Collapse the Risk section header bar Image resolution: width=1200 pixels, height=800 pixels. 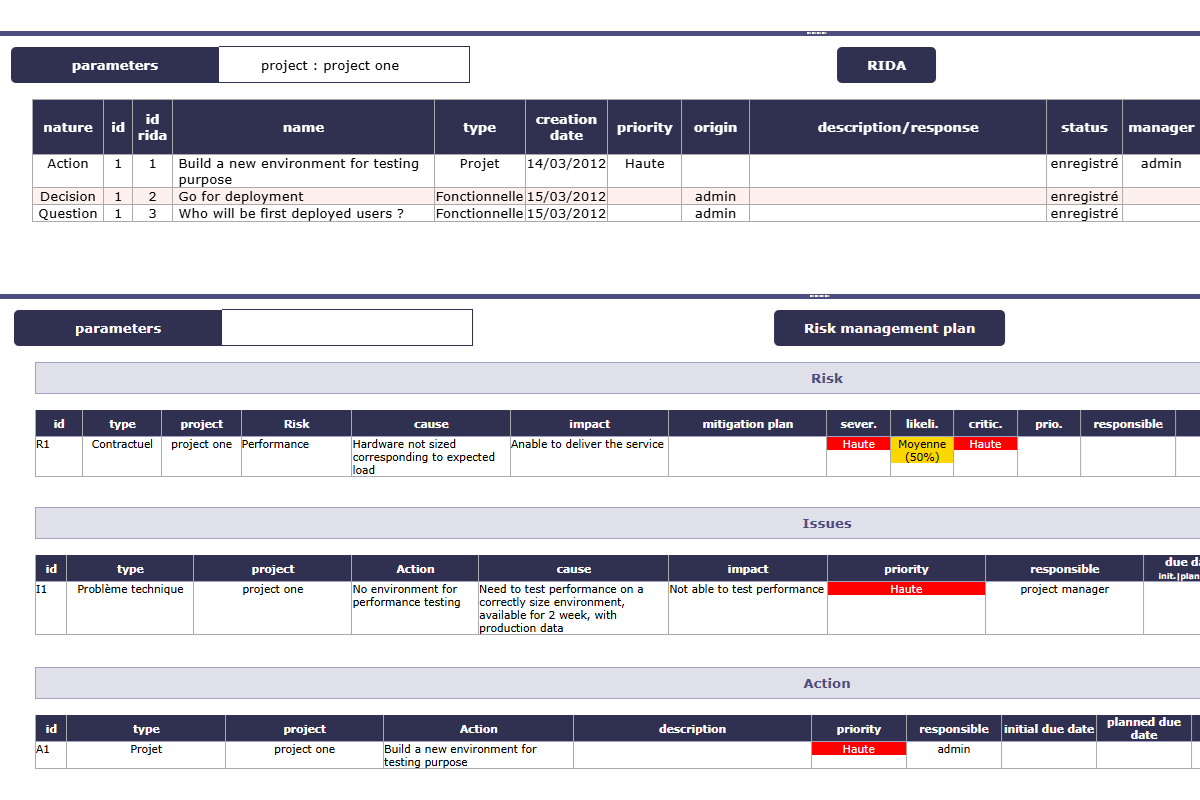(x=618, y=378)
